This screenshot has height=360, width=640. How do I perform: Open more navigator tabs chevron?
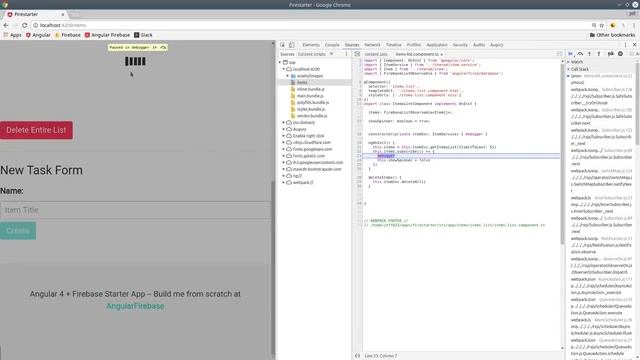coord(331,54)
